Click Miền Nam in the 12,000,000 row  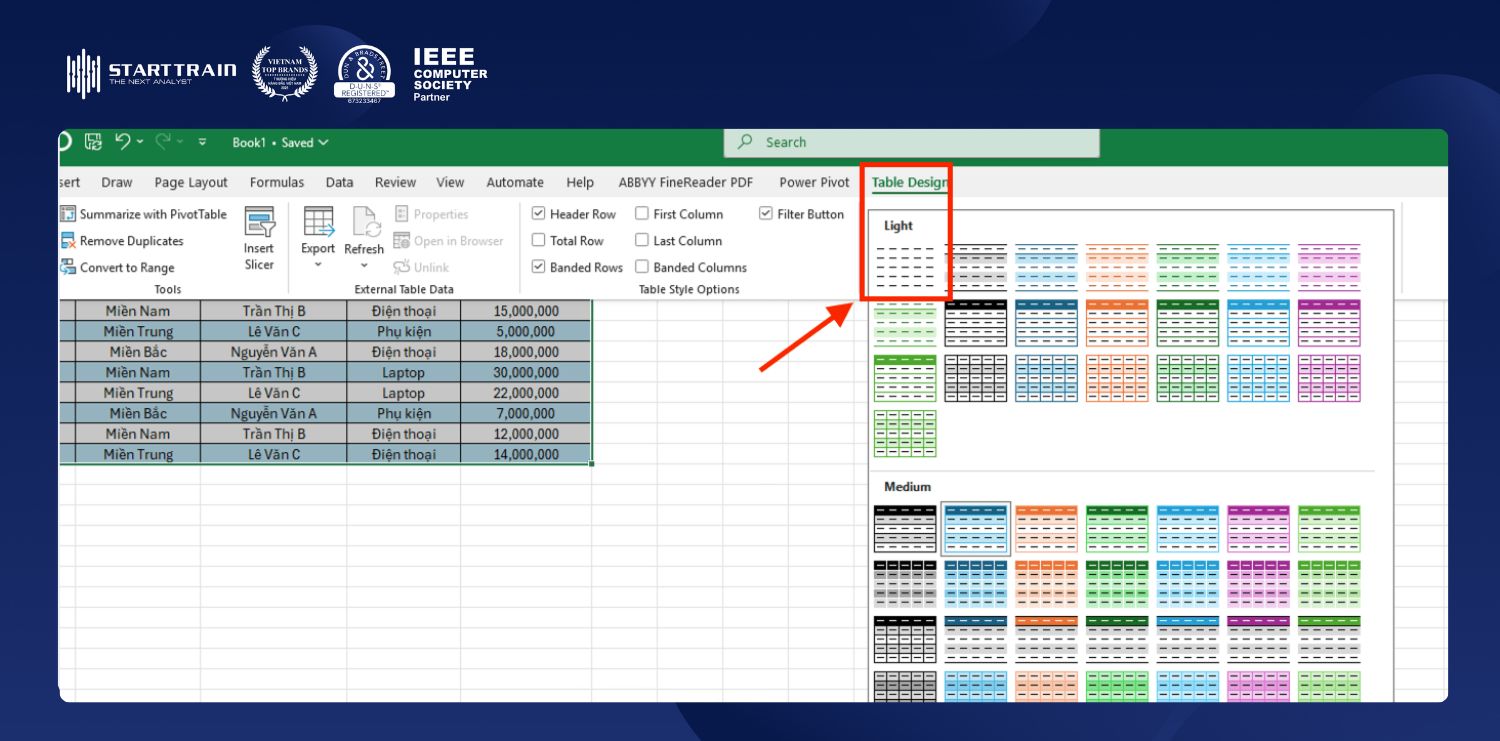137,434
